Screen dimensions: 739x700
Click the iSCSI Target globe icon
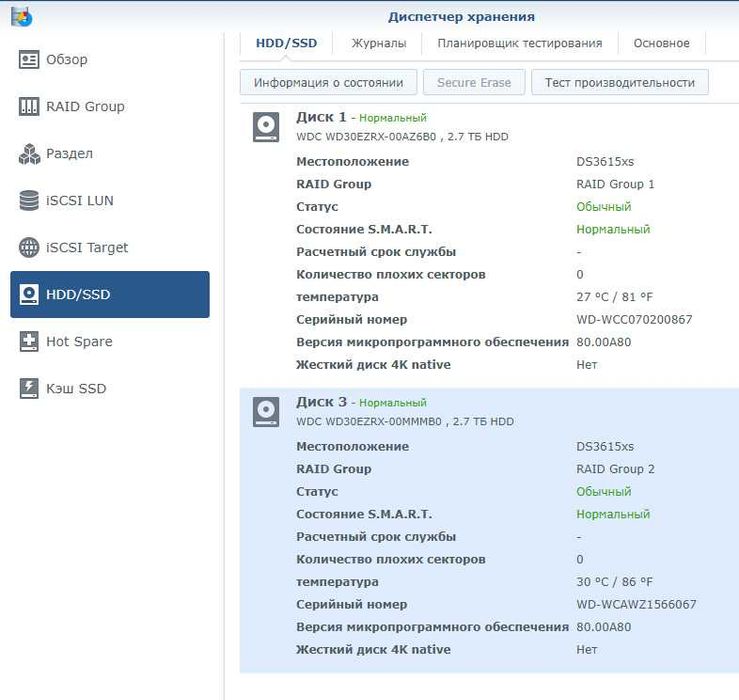coord(29,247)
